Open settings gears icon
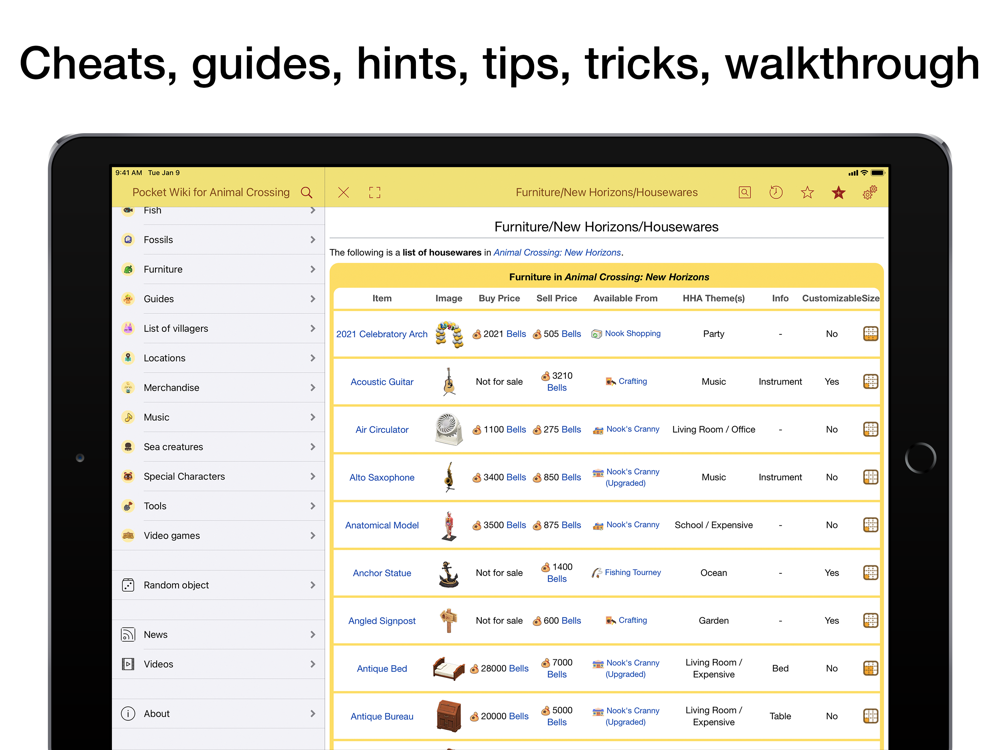This screenshot has height=750, width=1000. pyautogui.click(x=870, y=193)
